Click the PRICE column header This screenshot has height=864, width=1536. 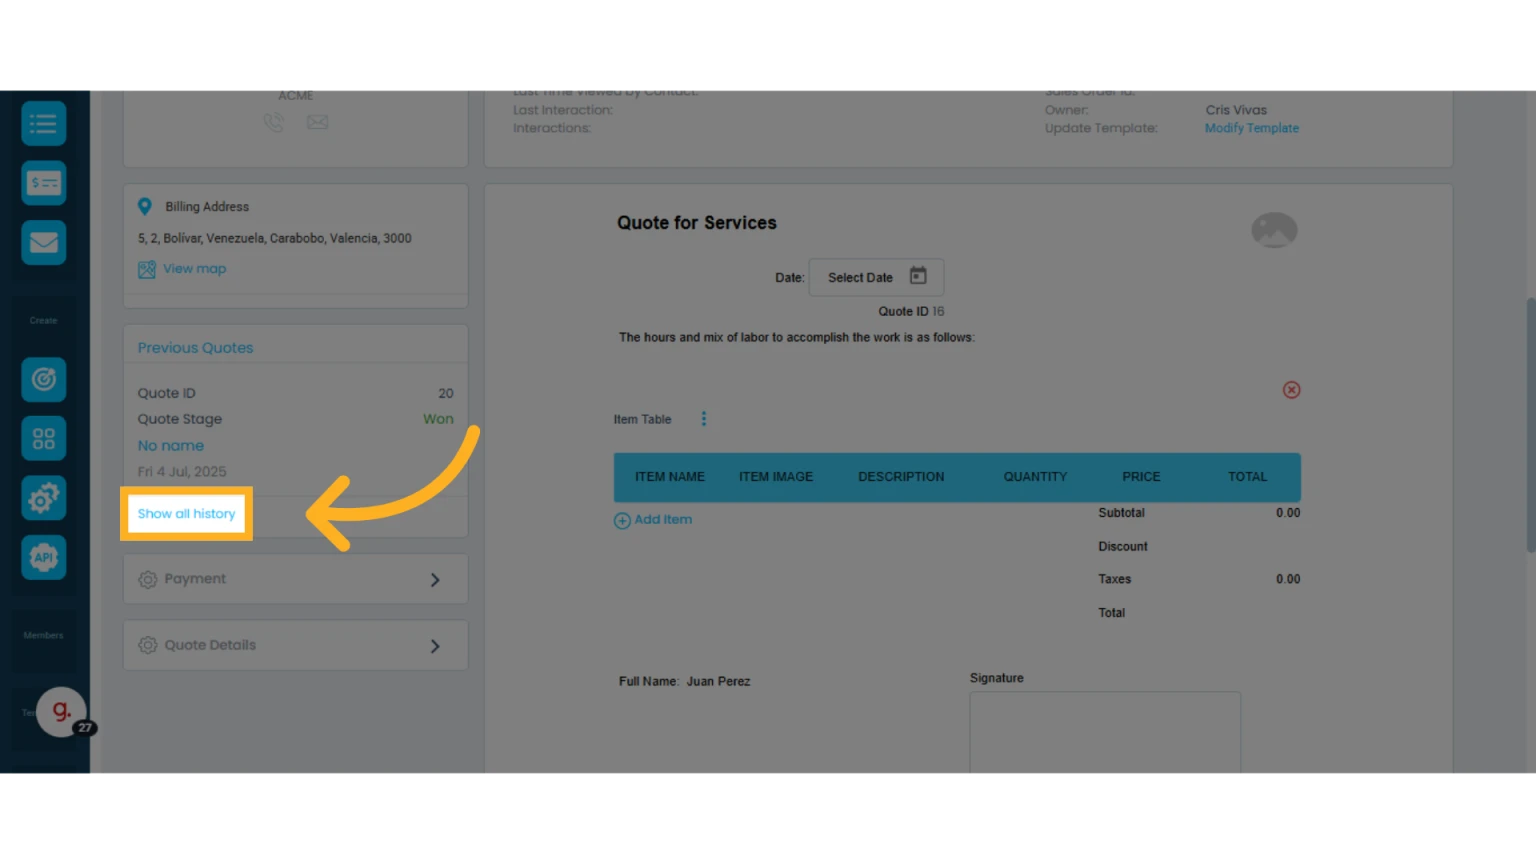tap(1141, 477)
